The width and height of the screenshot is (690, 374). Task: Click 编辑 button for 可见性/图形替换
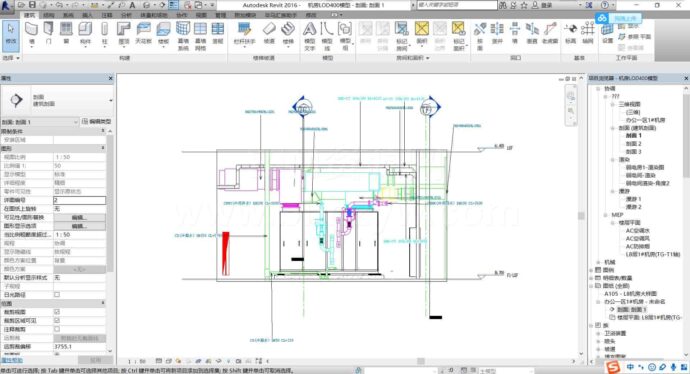(x=79, y=217)
